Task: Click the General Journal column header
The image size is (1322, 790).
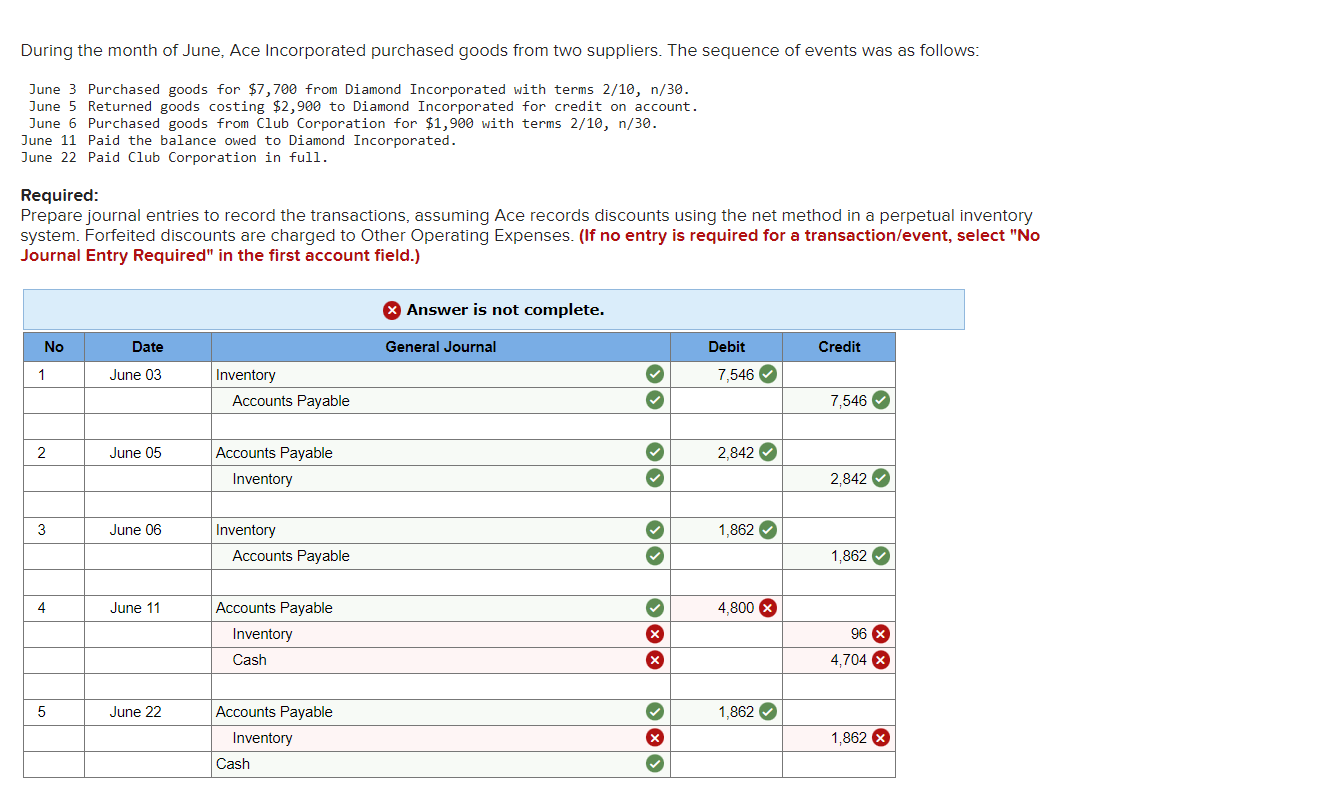Action: point(440,347)
